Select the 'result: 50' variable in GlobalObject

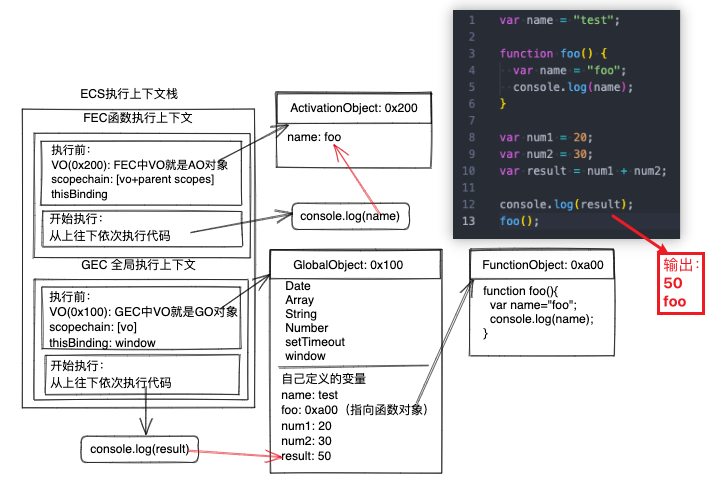click(306, 456)
